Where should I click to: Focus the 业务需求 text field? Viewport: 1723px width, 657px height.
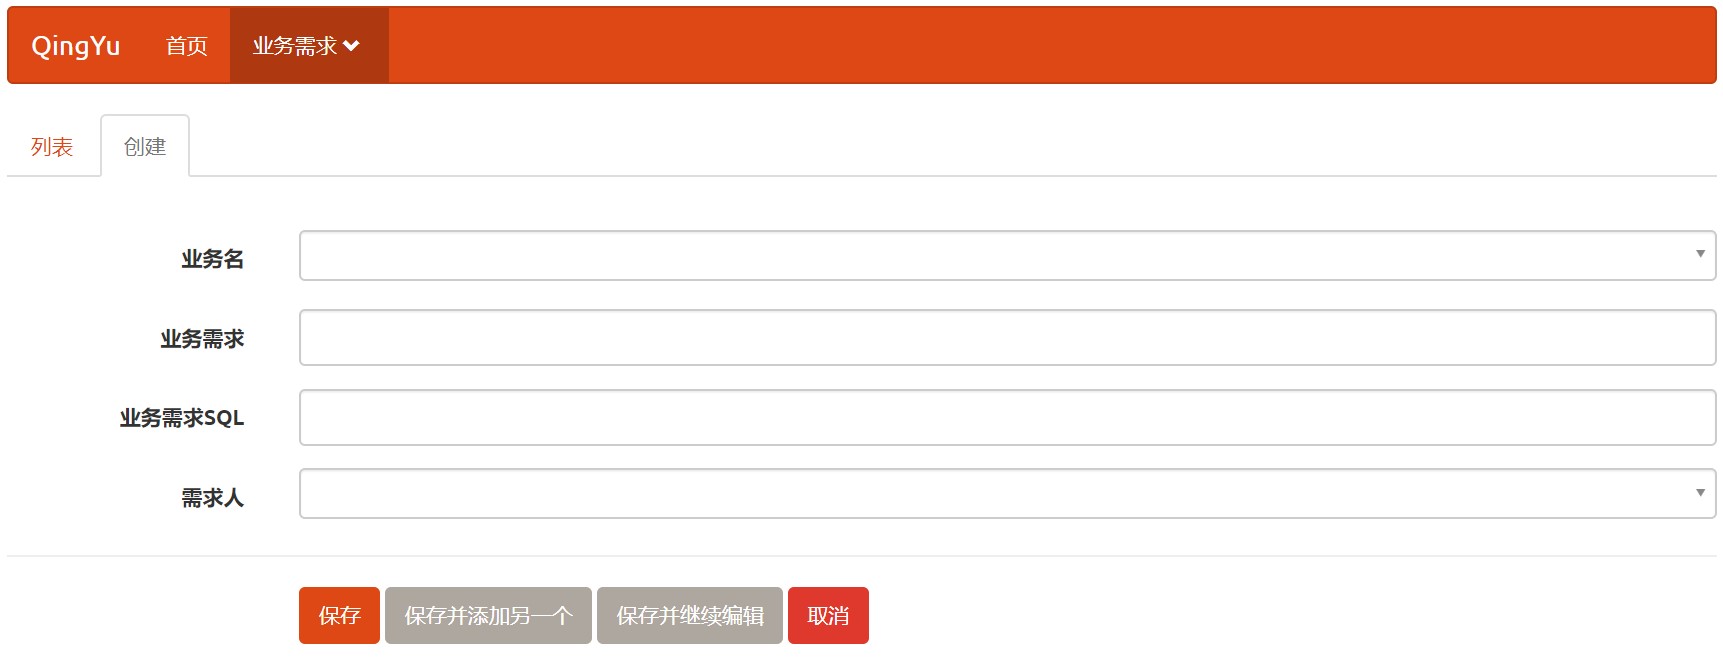click(1007, 338)
